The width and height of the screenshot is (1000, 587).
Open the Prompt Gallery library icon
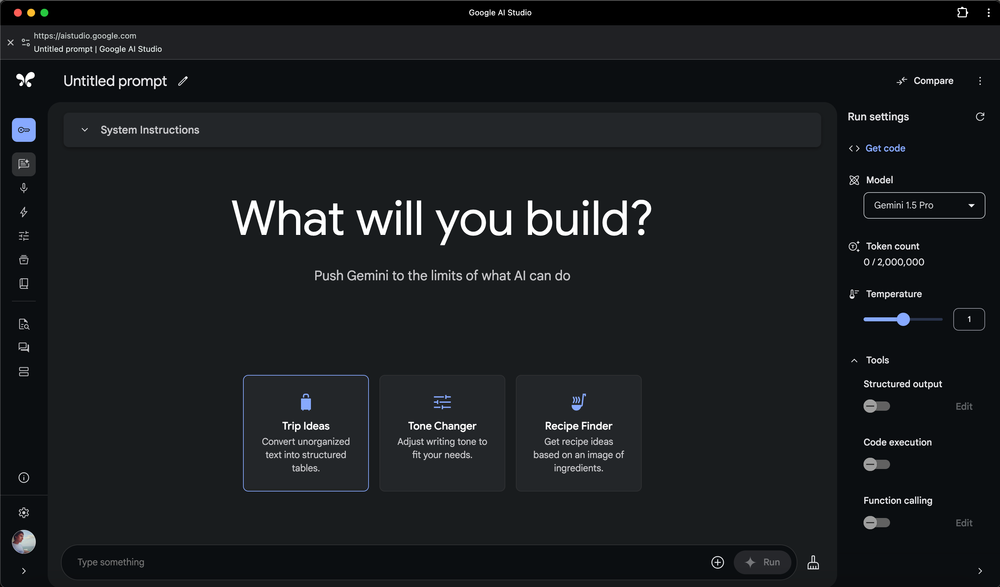click(24, 283)
